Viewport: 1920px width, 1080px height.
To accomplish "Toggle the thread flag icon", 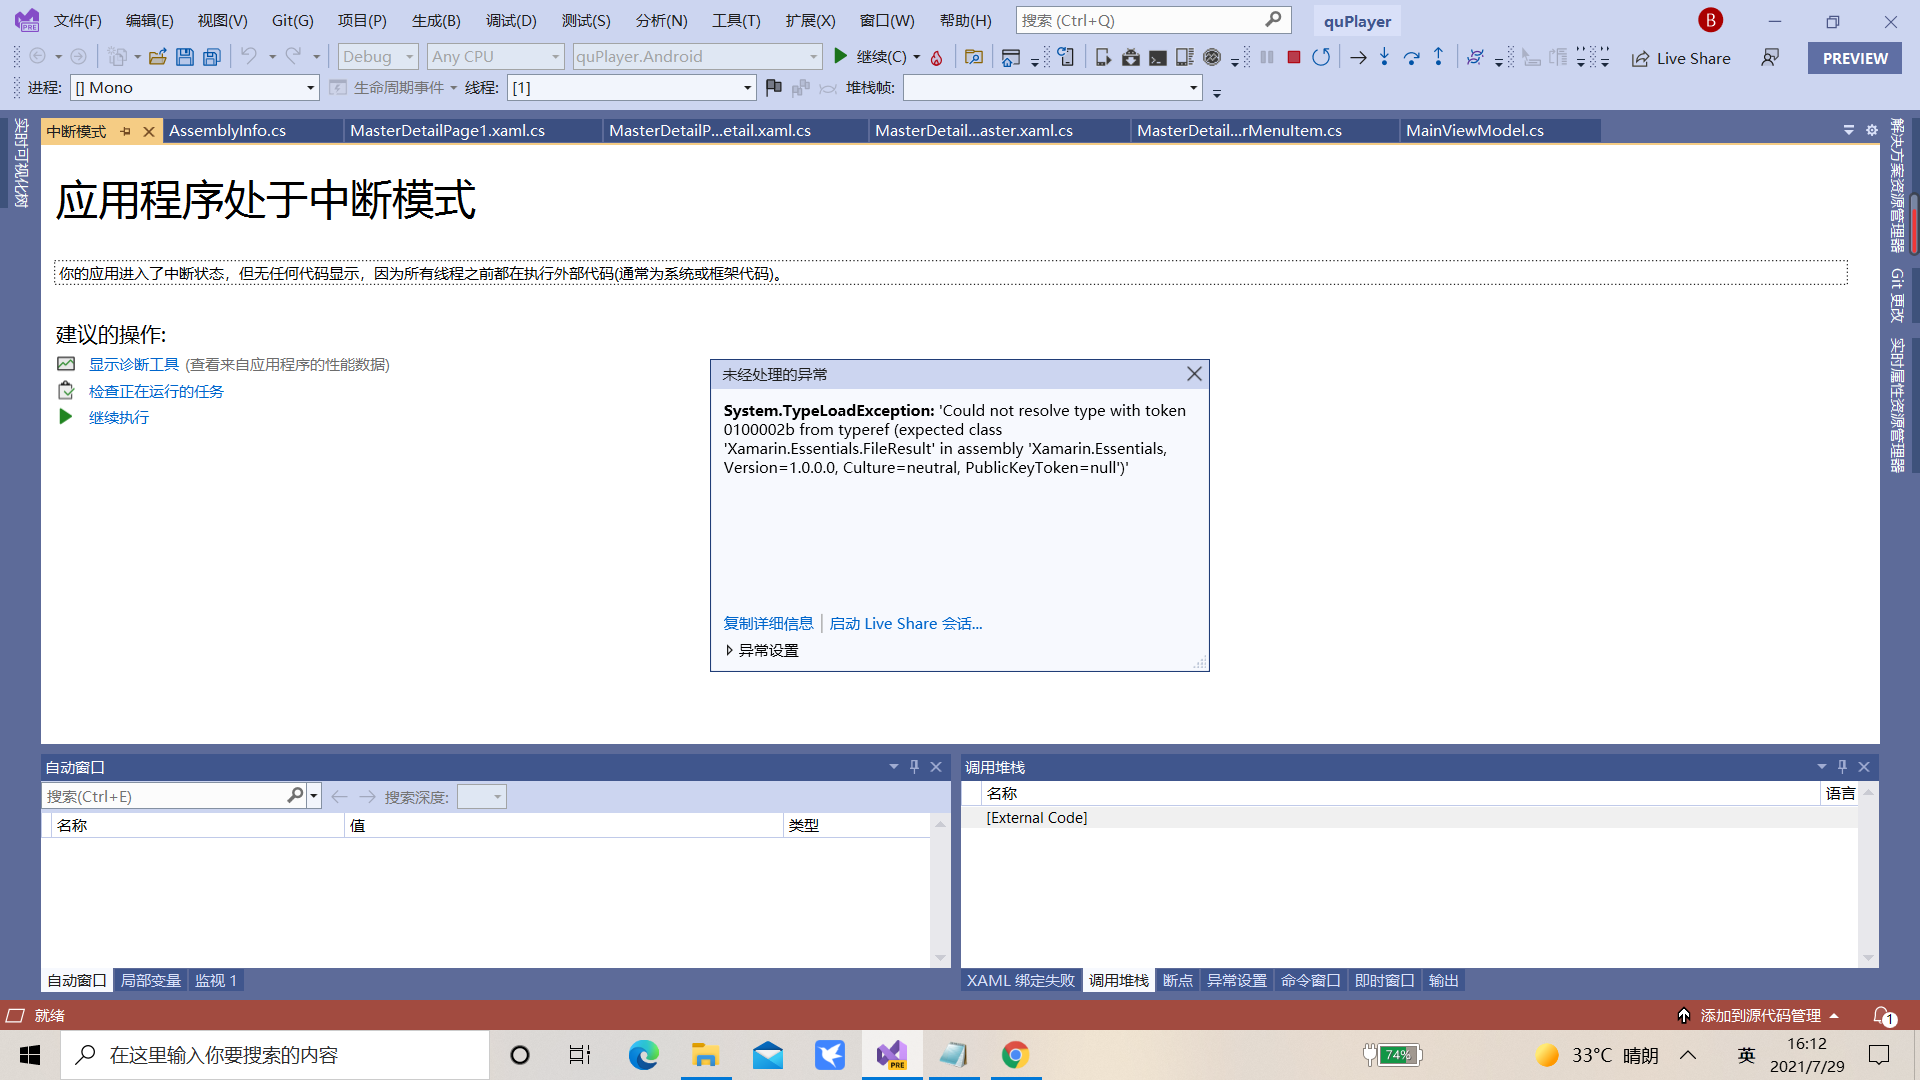I will (773, 88).
